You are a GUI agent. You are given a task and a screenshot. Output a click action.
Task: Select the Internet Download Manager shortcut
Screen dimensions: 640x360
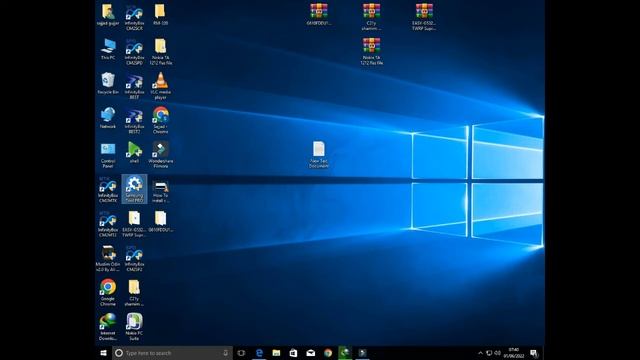(108, 327)
